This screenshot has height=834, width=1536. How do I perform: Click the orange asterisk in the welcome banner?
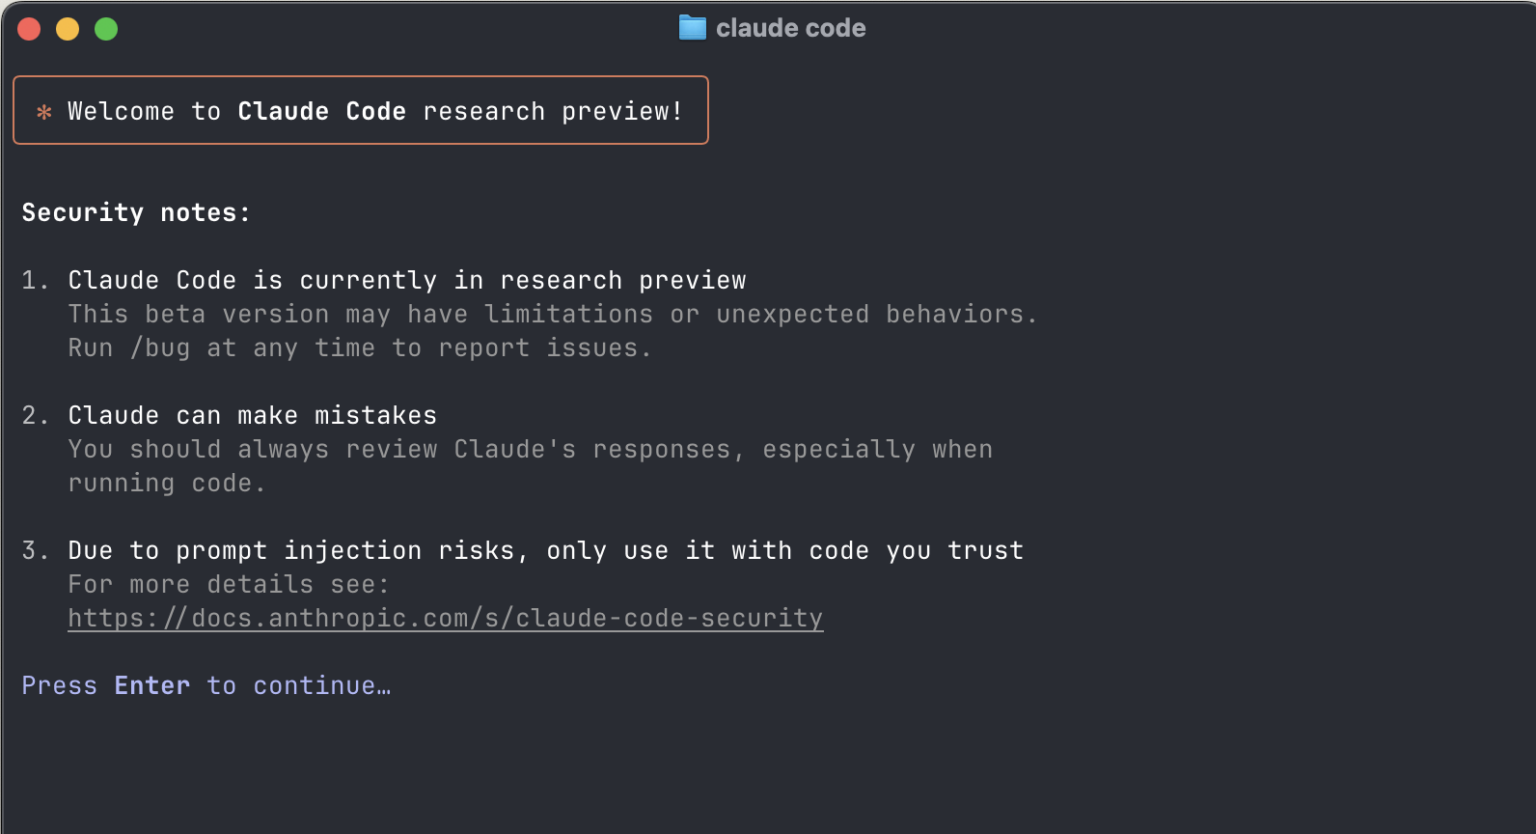[42, 111]
